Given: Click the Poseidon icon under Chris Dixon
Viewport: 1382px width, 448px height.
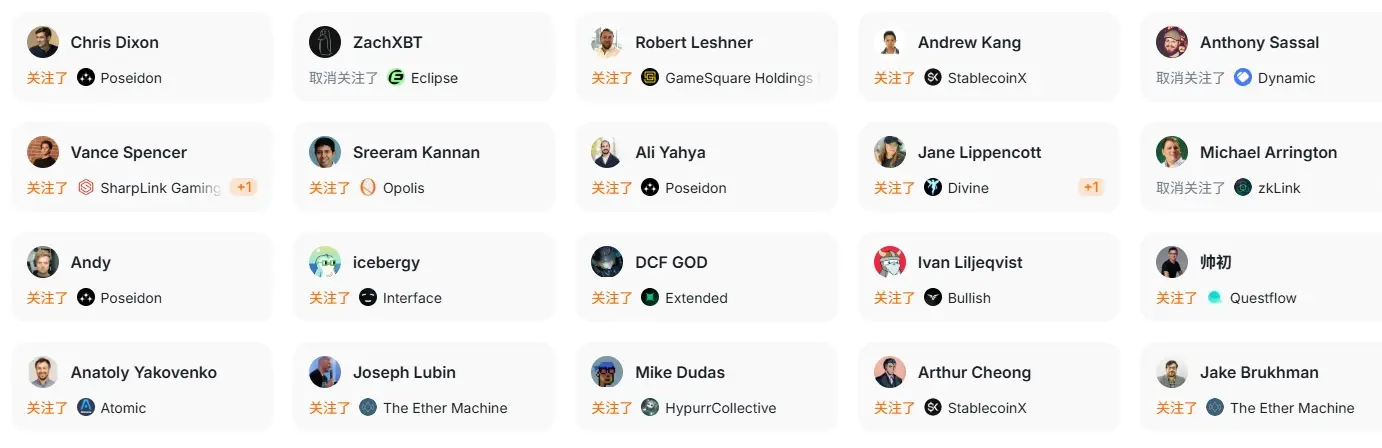Looking at the screenshot, I should point(86,78).
